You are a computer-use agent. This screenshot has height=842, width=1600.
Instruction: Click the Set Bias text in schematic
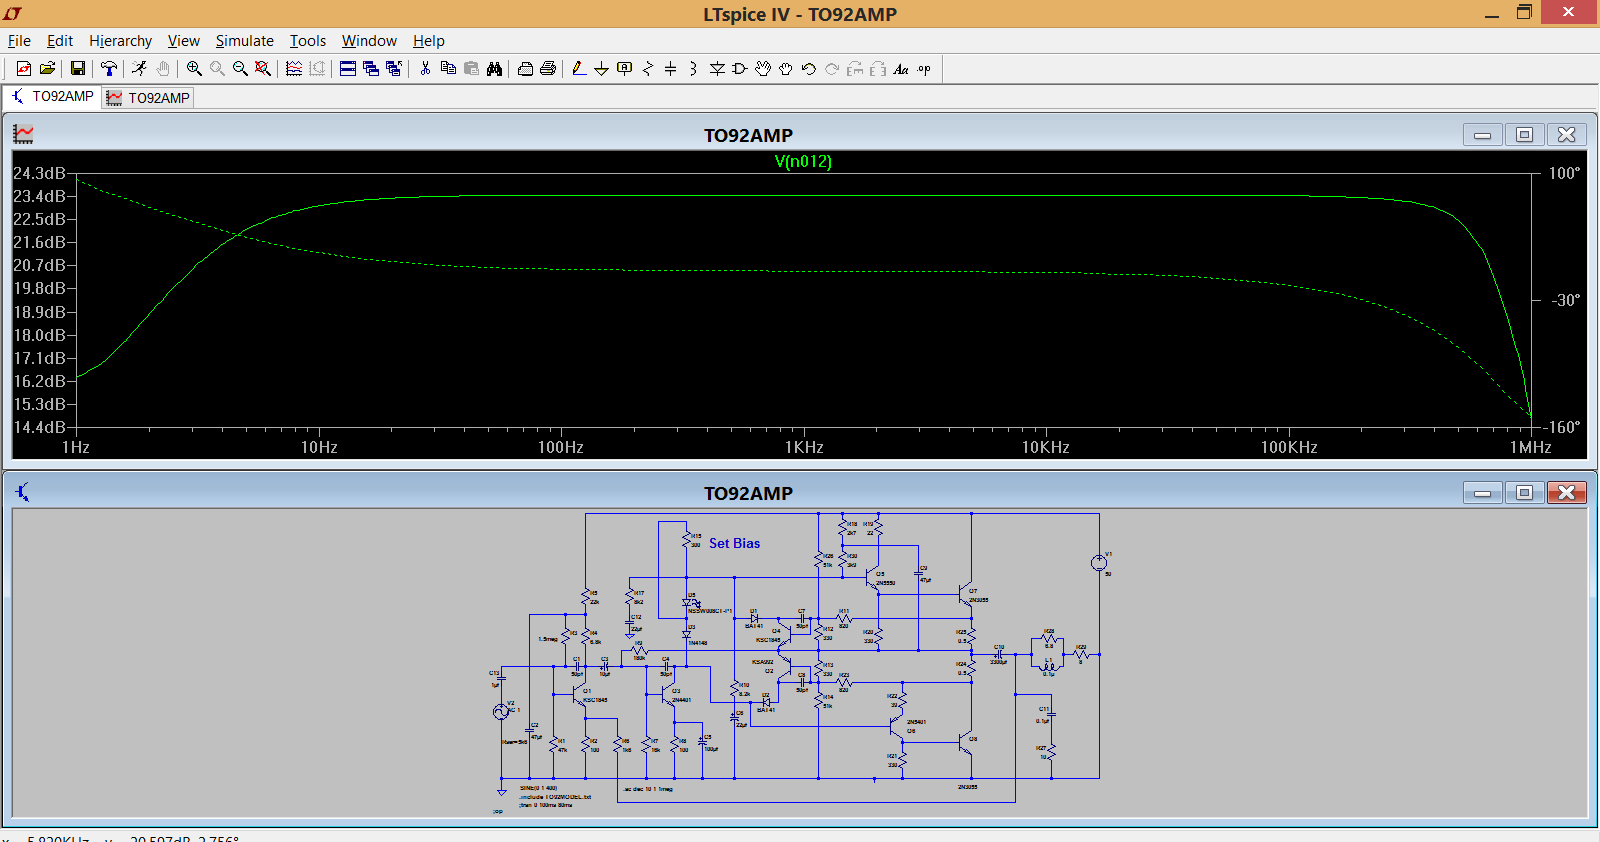pyautogui.click(x=734, y=543)
